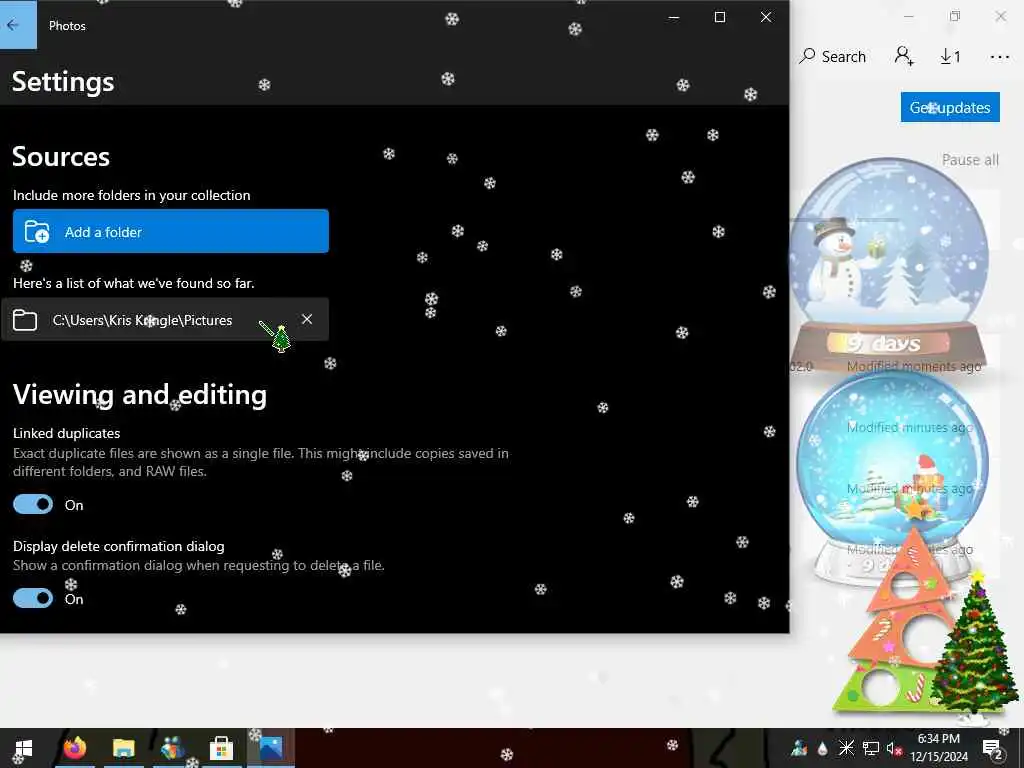Minimize the Photos window

pyautogui.click(x=674, y=17)
